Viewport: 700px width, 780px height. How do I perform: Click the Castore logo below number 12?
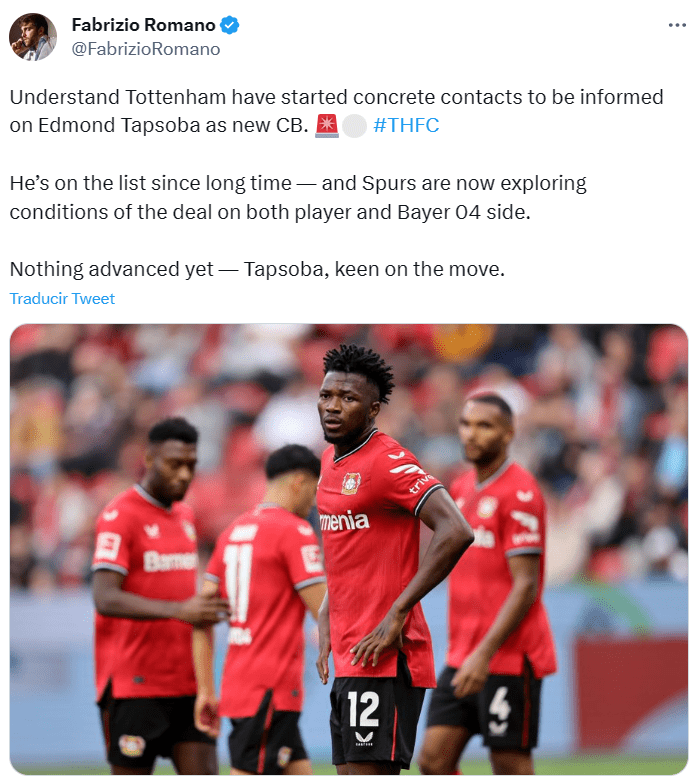pos(365,738)
